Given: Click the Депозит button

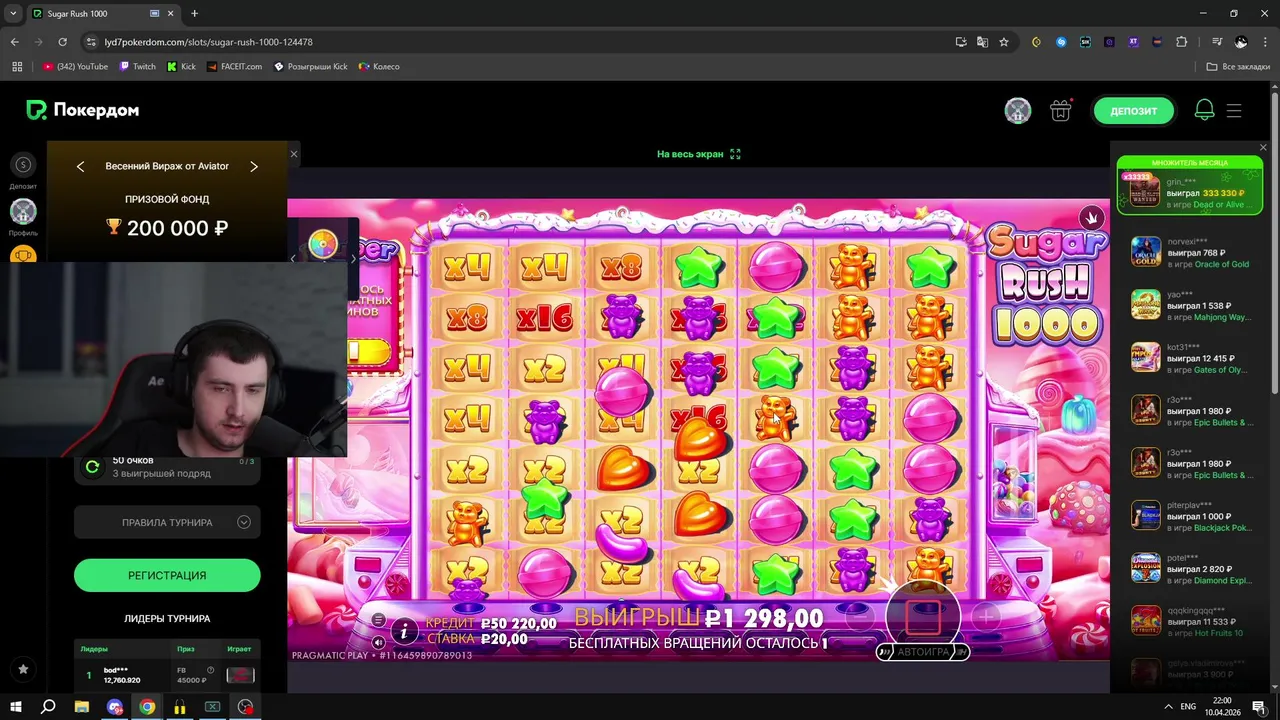Looking at the screenshot, I should [1133, 111].
